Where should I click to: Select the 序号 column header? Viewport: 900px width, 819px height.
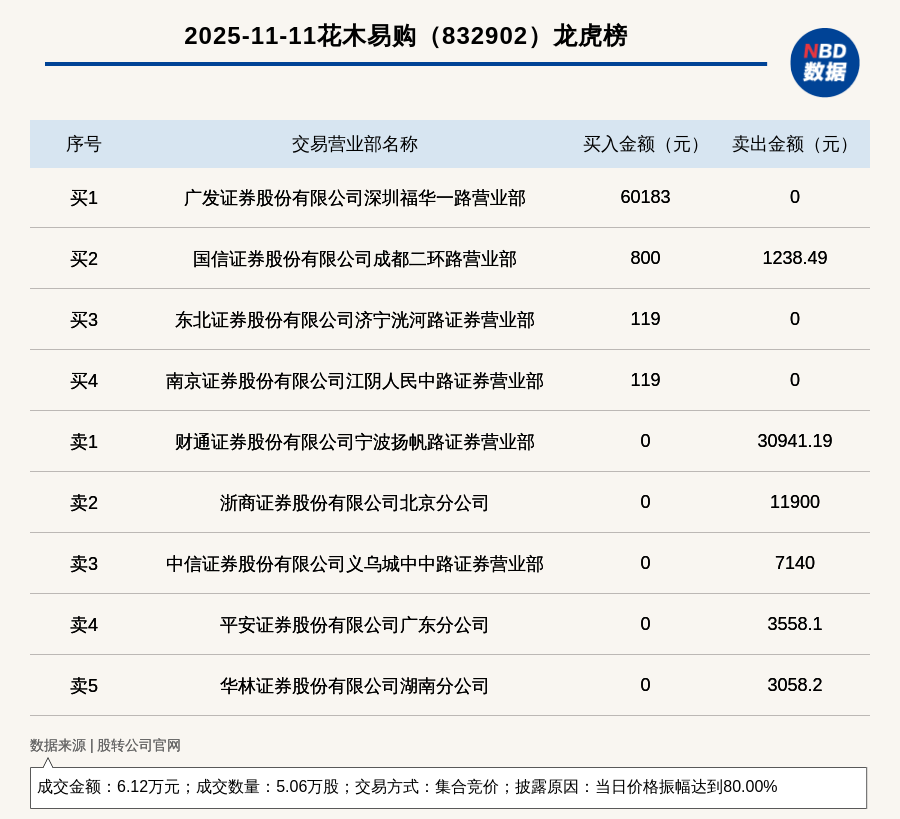[84, 144]
